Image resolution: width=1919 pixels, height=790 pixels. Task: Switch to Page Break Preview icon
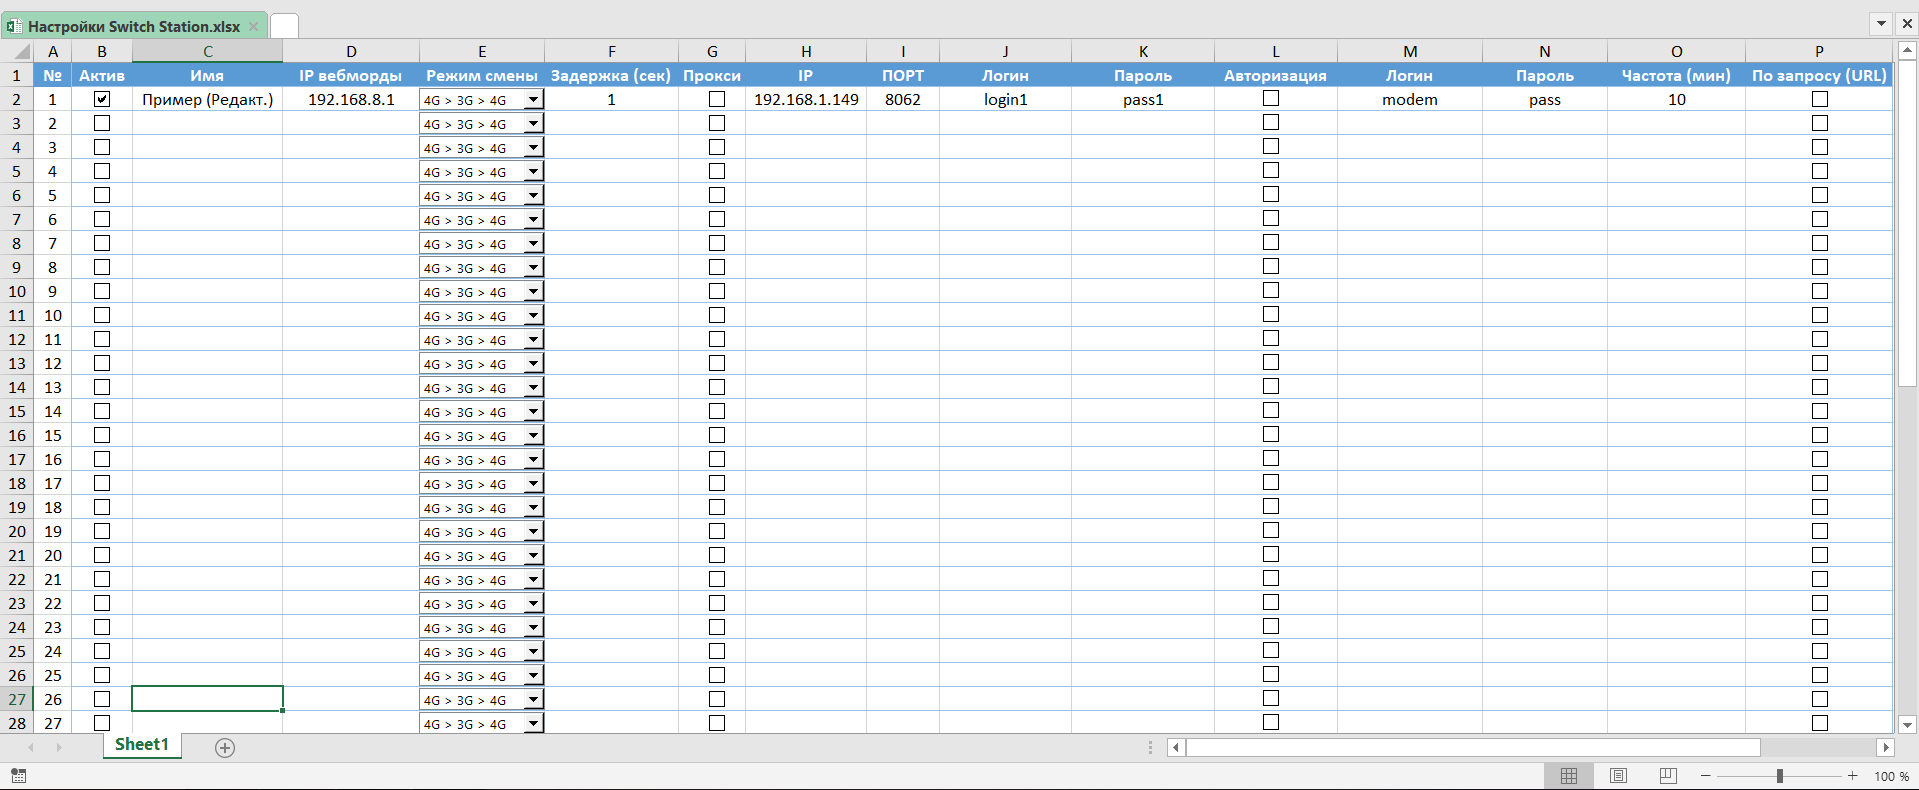point(1667,776)
